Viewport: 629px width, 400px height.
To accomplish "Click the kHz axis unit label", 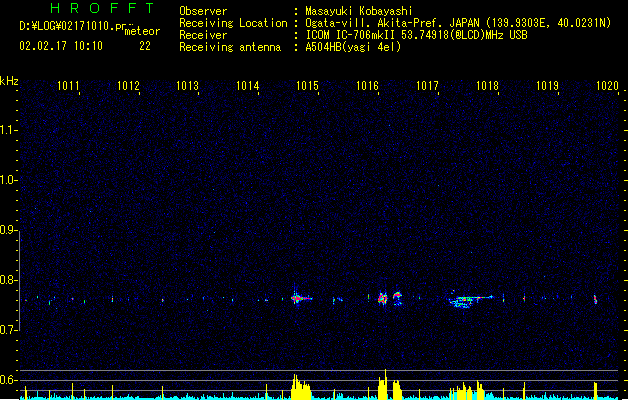I will click(9, 81).
